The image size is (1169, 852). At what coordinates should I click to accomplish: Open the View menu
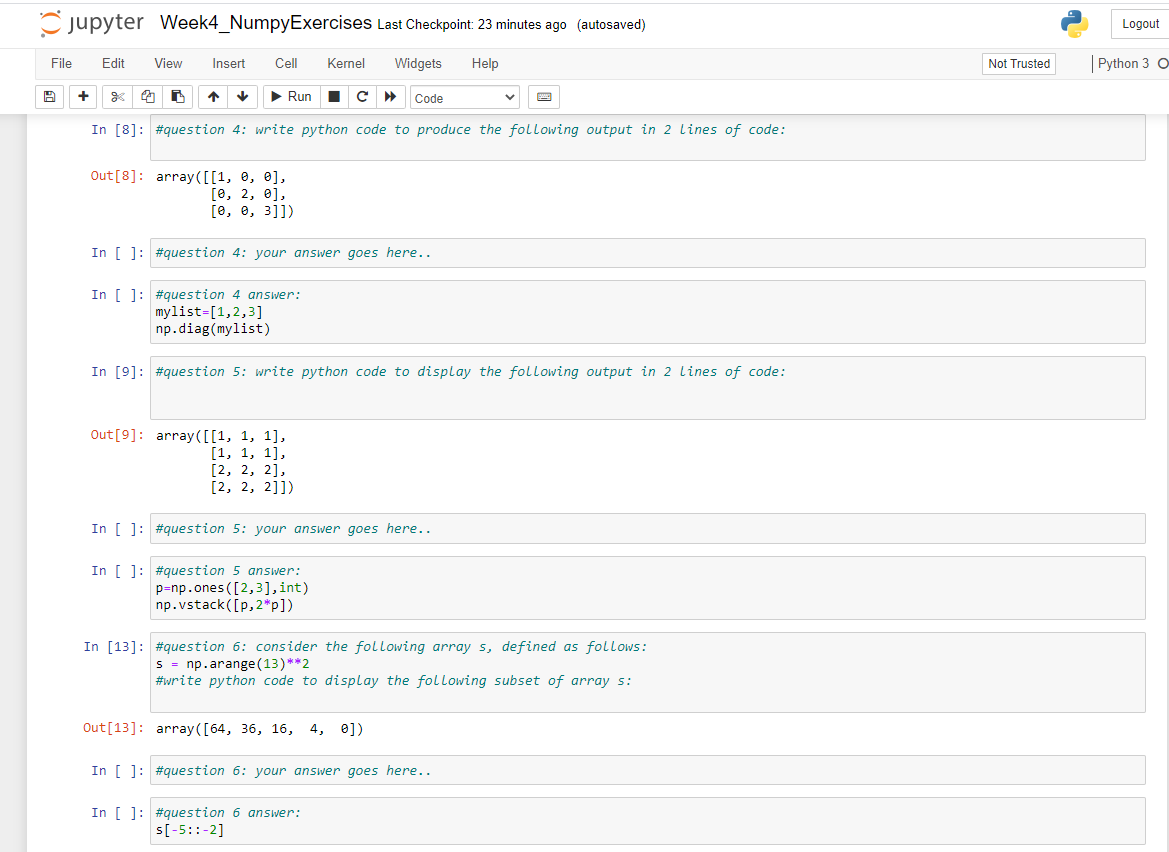point(168,63)
